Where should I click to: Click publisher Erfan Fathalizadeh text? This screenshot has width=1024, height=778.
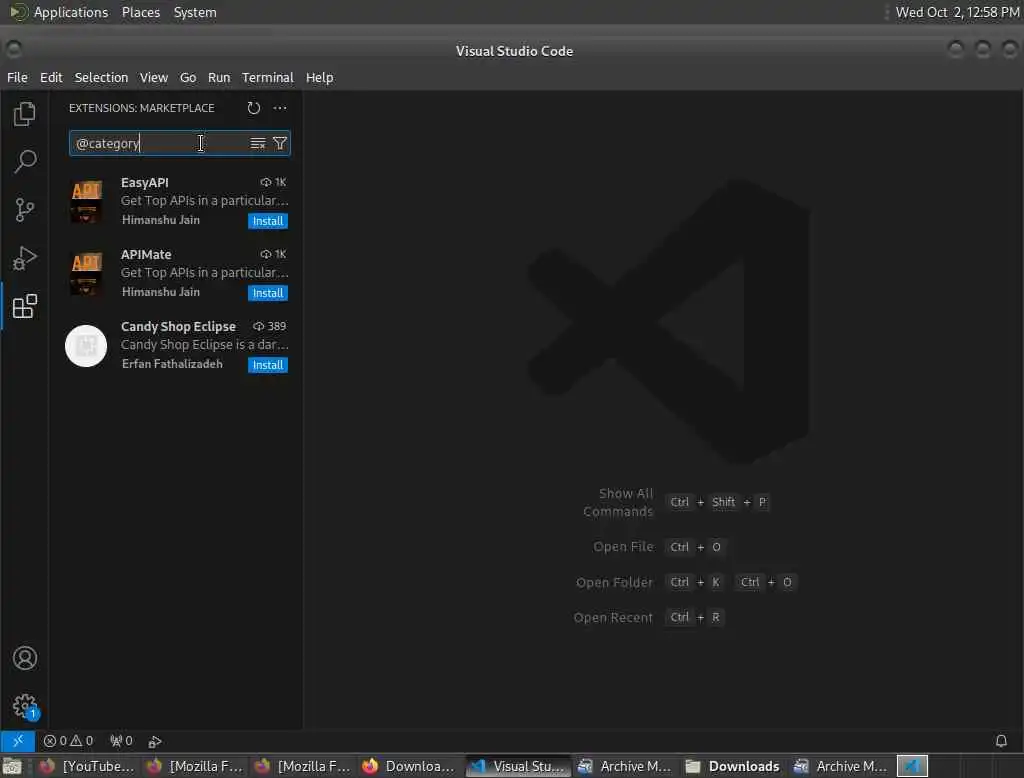(x=172, y=364)
